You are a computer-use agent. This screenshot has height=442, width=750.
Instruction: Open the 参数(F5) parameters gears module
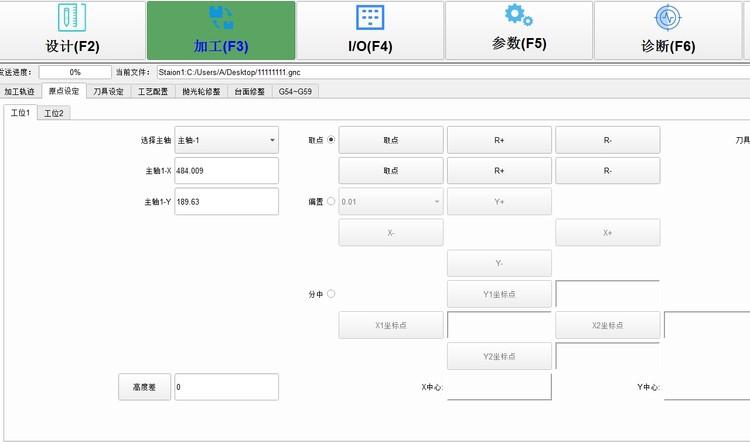click(519, 30)
